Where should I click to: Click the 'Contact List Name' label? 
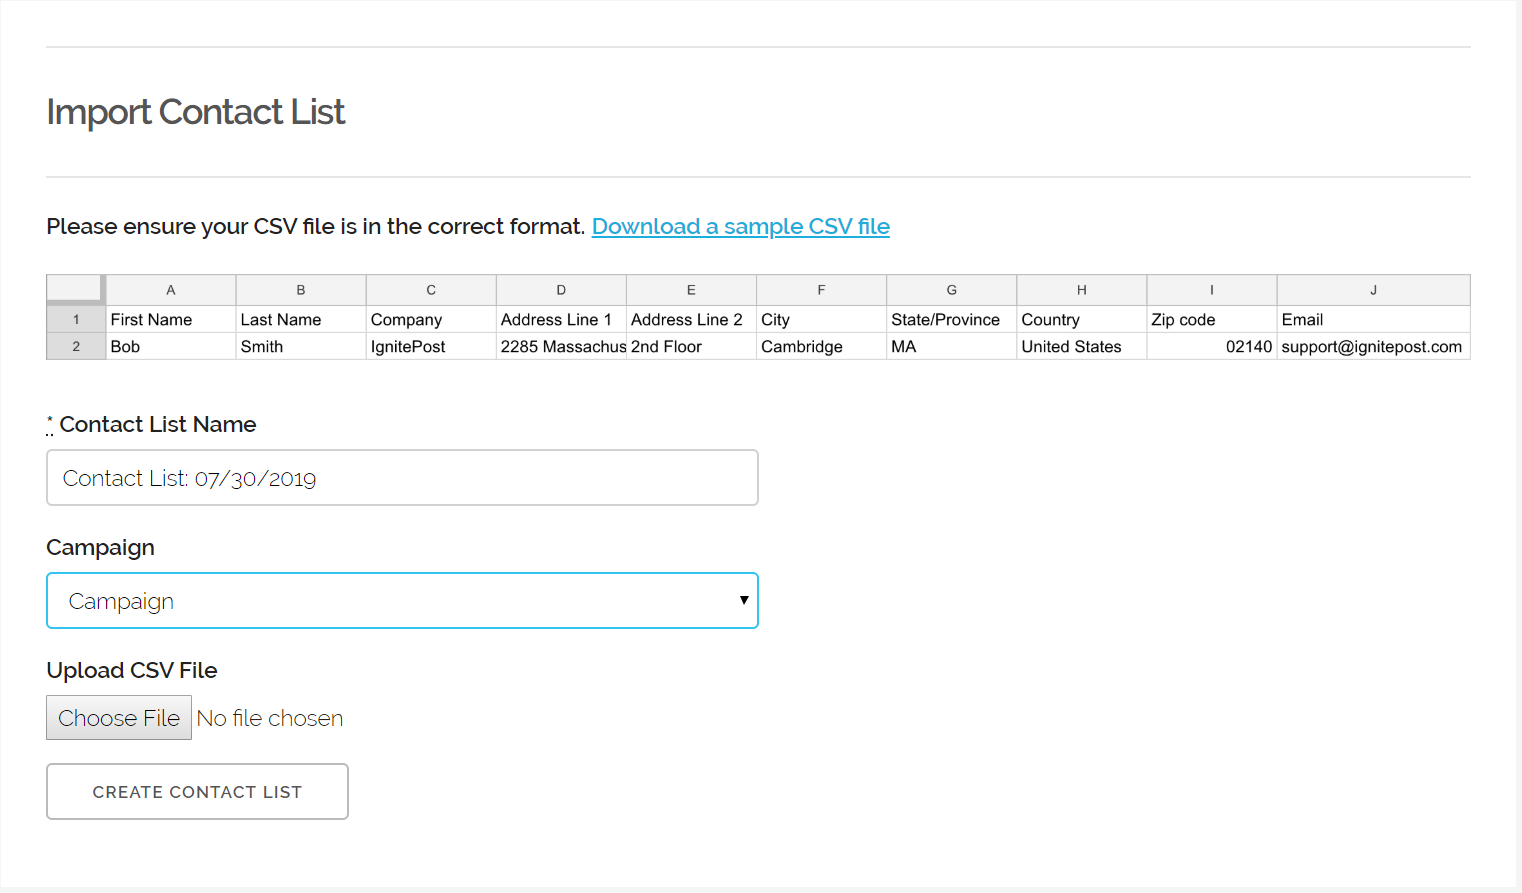pos(158,424)
